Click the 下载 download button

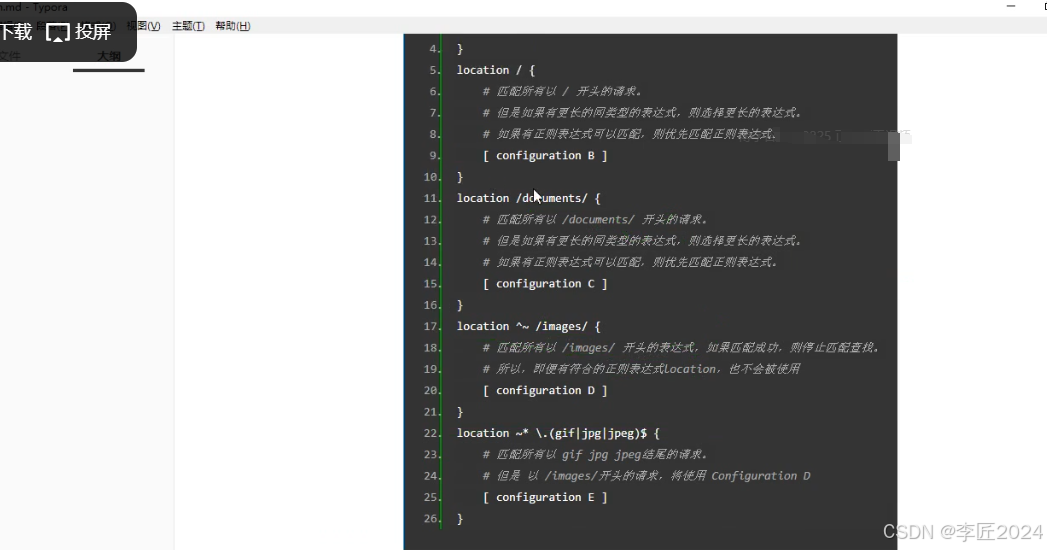point(15,31)
